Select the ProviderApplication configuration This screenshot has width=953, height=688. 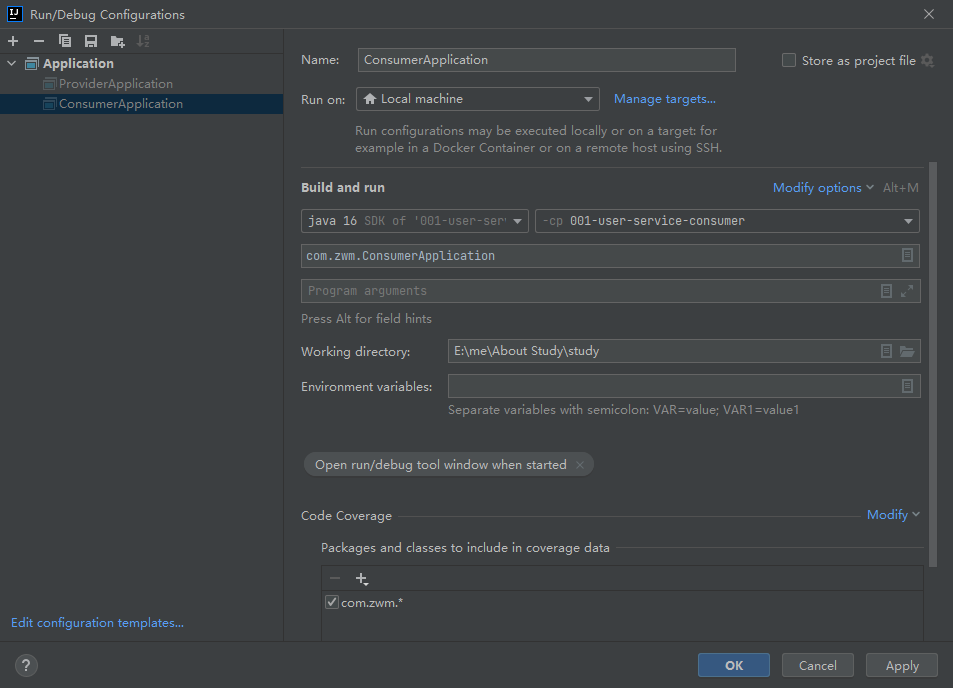click(115, 83)
